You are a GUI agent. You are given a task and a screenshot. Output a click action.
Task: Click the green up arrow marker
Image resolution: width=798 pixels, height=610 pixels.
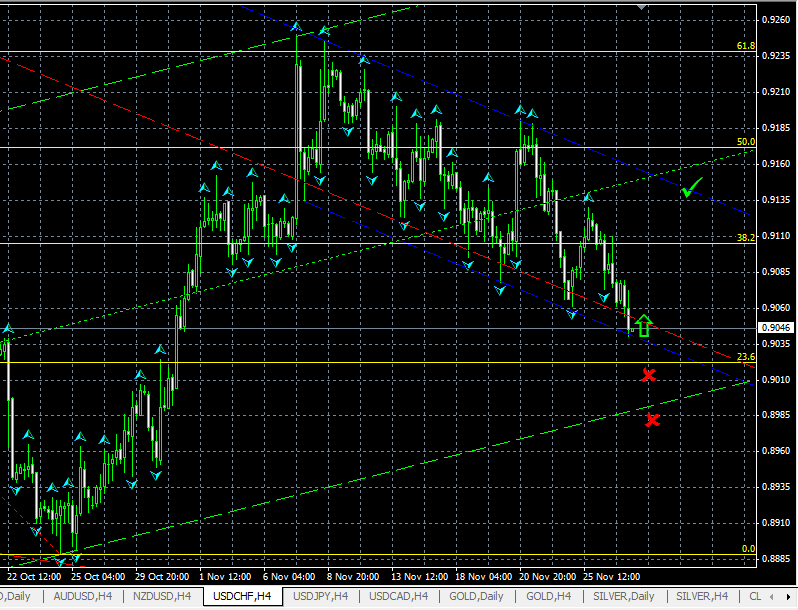643,325
